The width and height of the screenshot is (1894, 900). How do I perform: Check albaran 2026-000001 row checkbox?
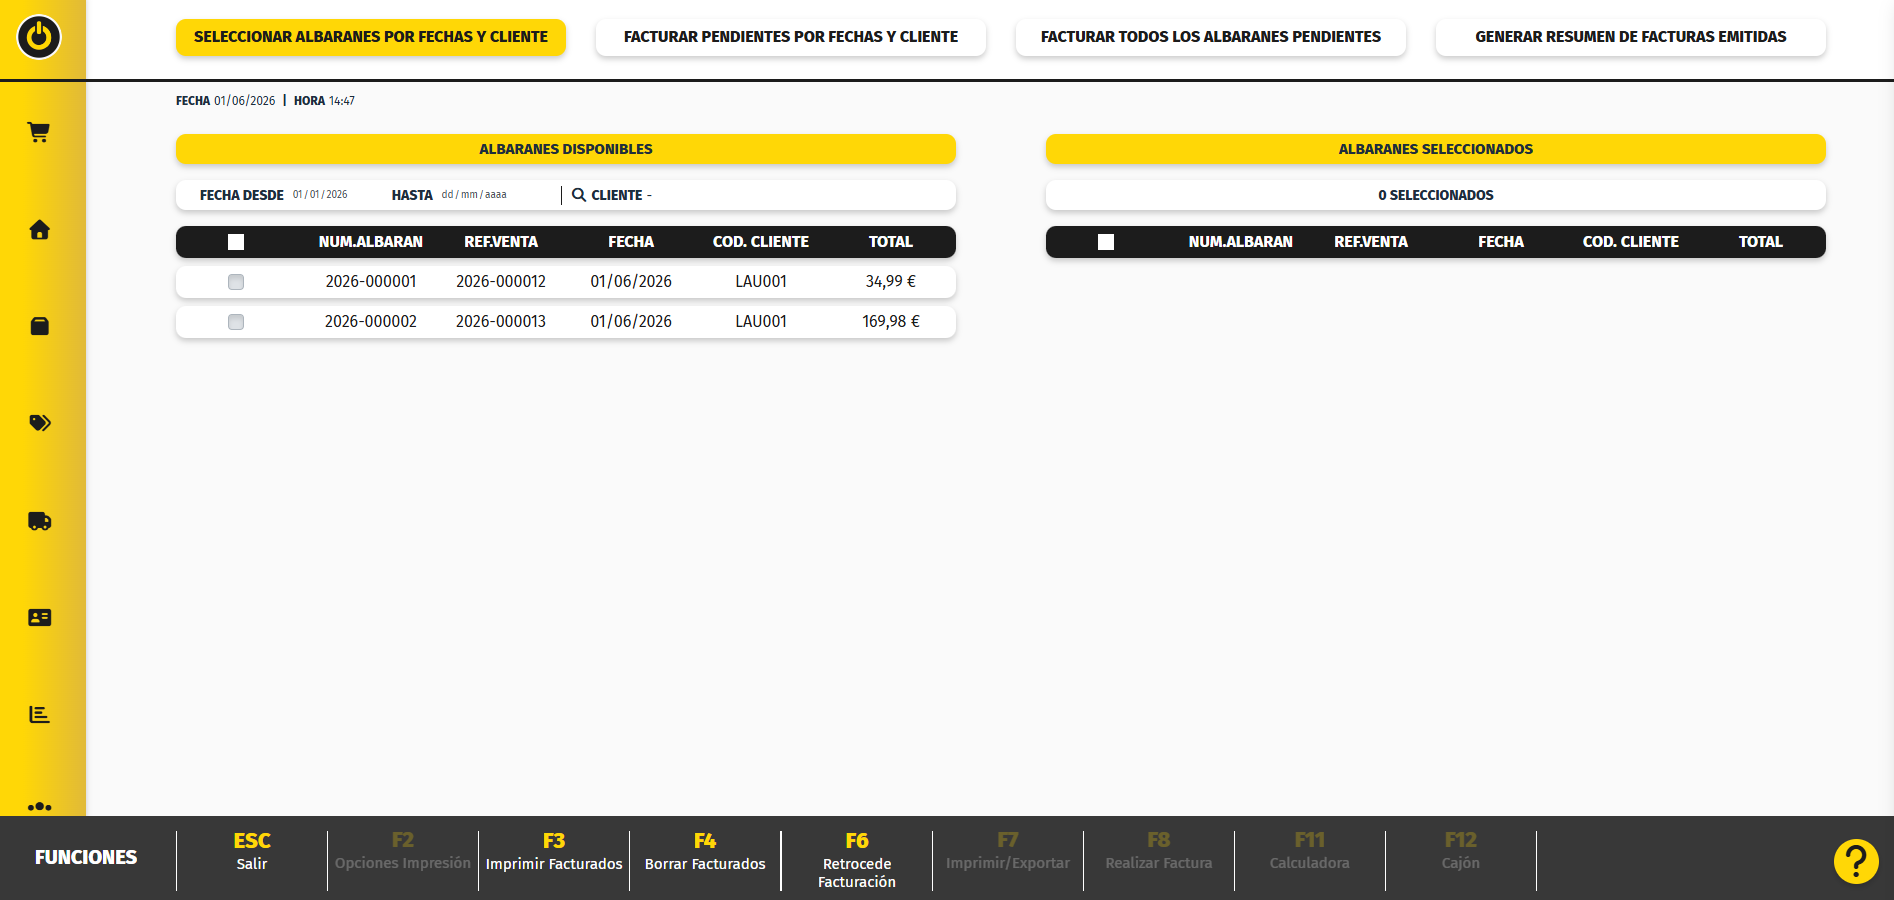[236, 282]
